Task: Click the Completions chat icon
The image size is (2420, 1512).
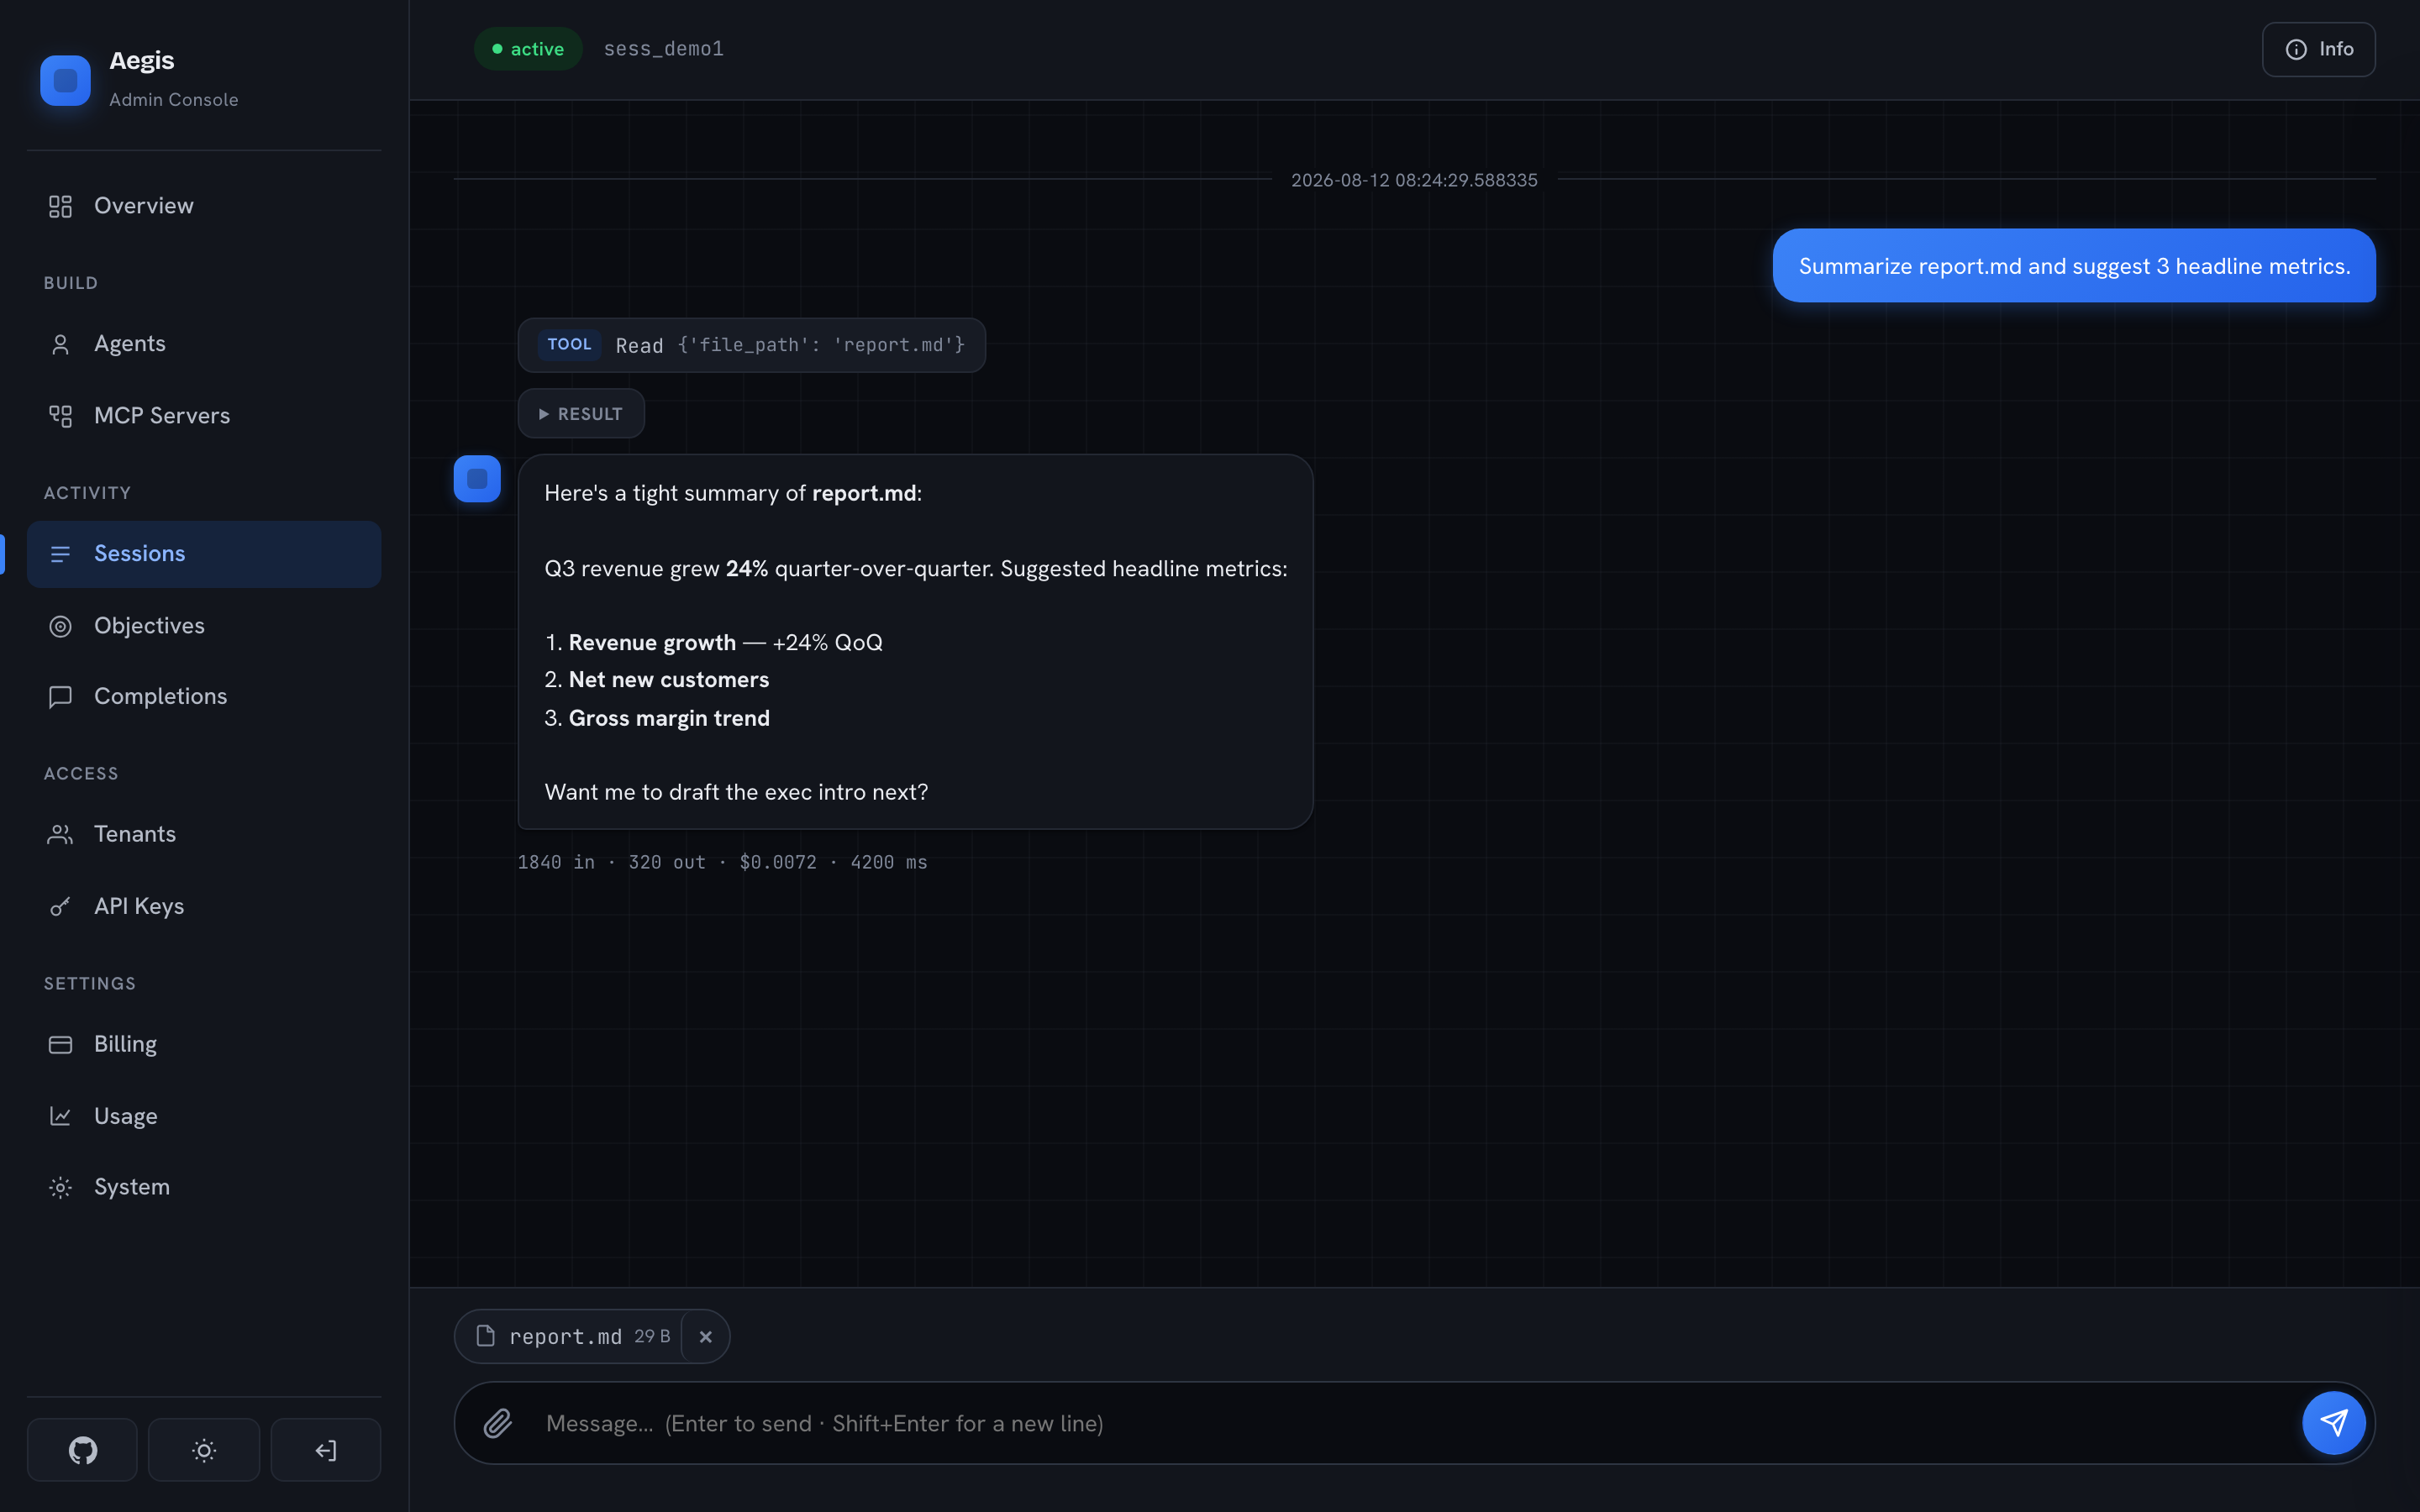Action: pos(60,697)
